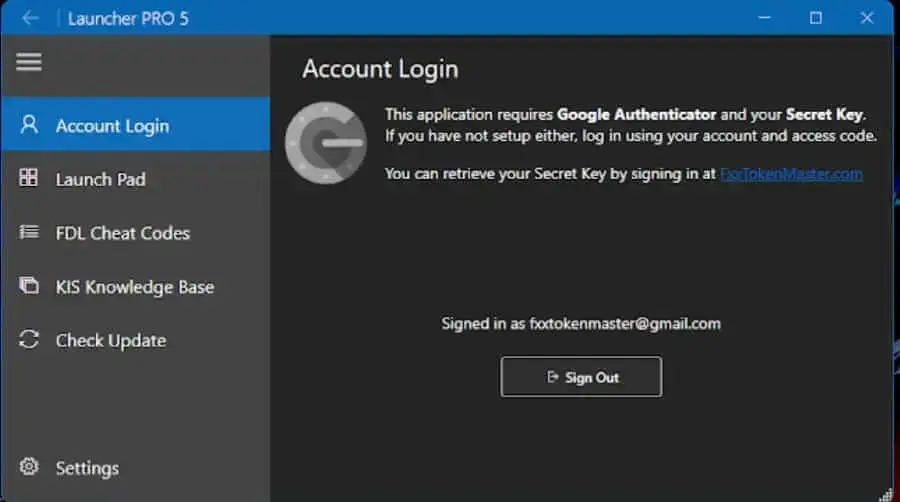This screenshot has width=900, height=502.
Task: Click the KIS Knowledge Base stack icon
Action: click(x=29, y=286)
